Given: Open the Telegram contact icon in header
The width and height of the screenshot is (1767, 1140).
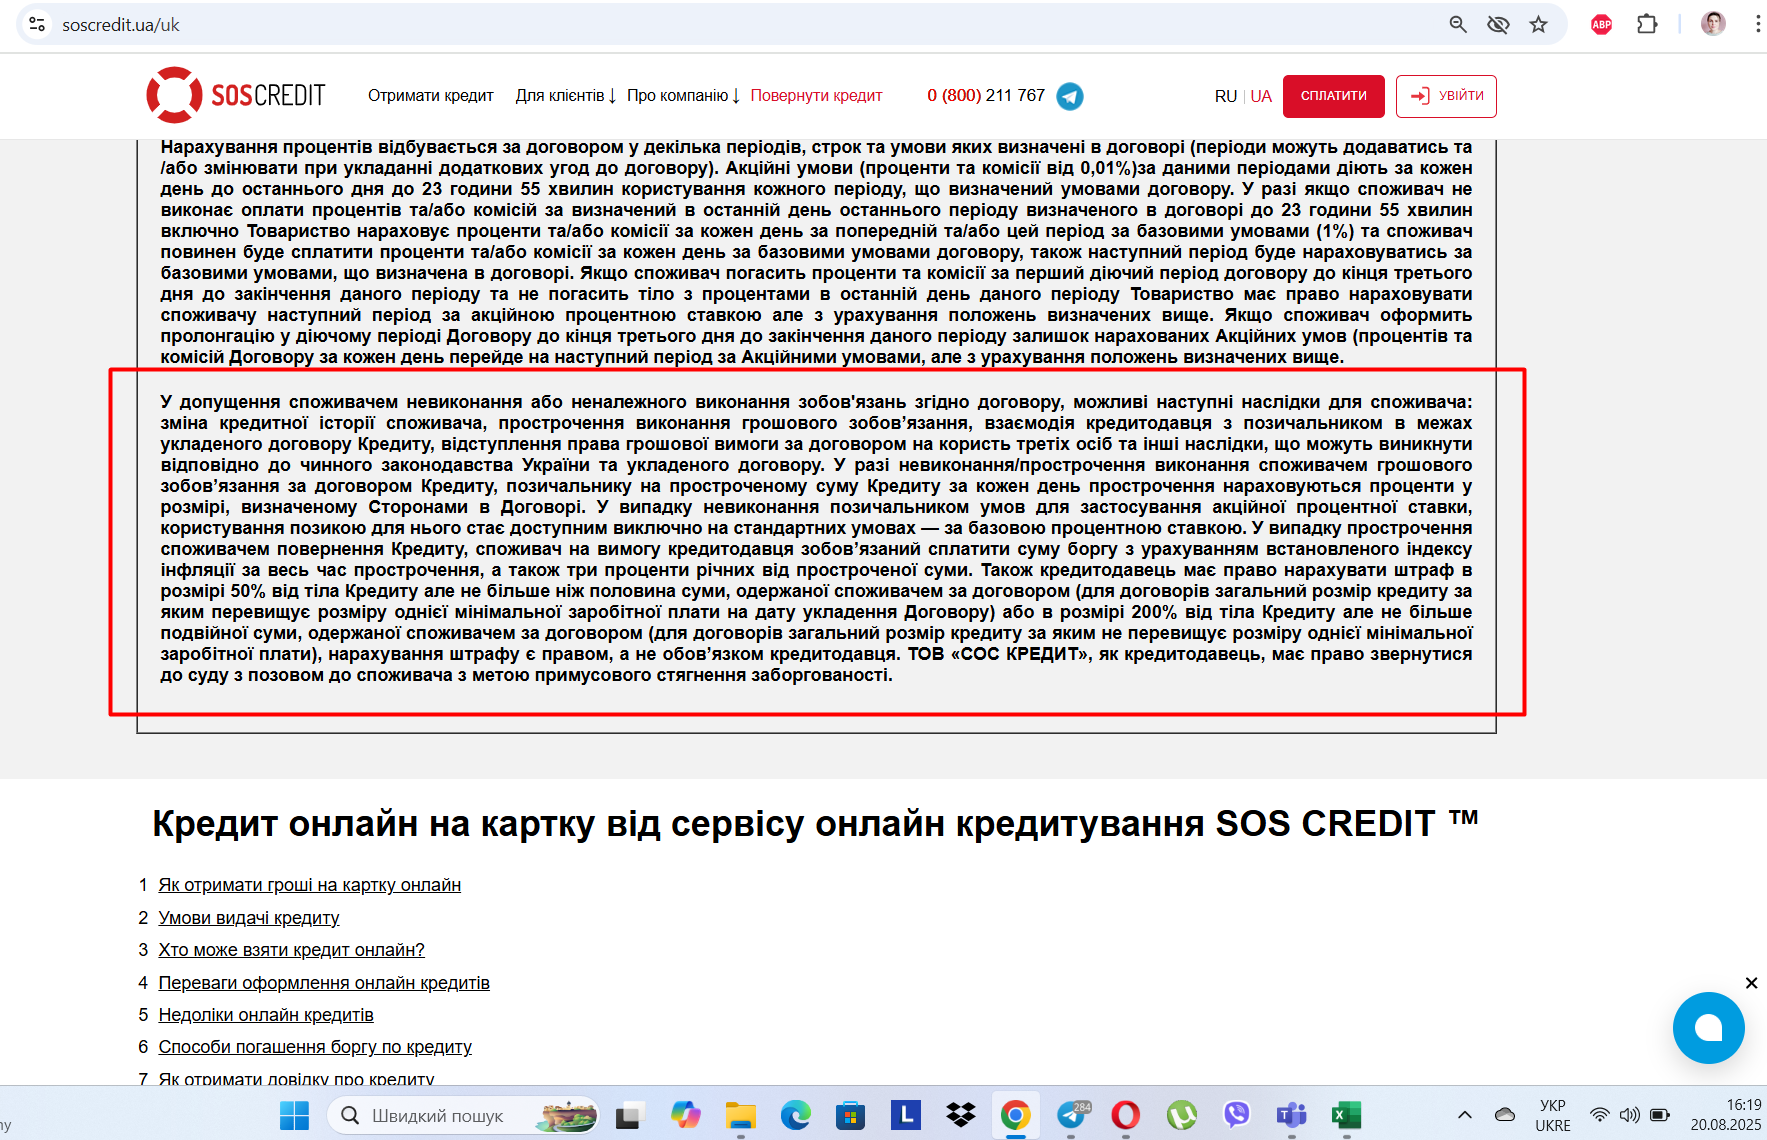Looking at the screenshot, I should [x=1070, y=96].
